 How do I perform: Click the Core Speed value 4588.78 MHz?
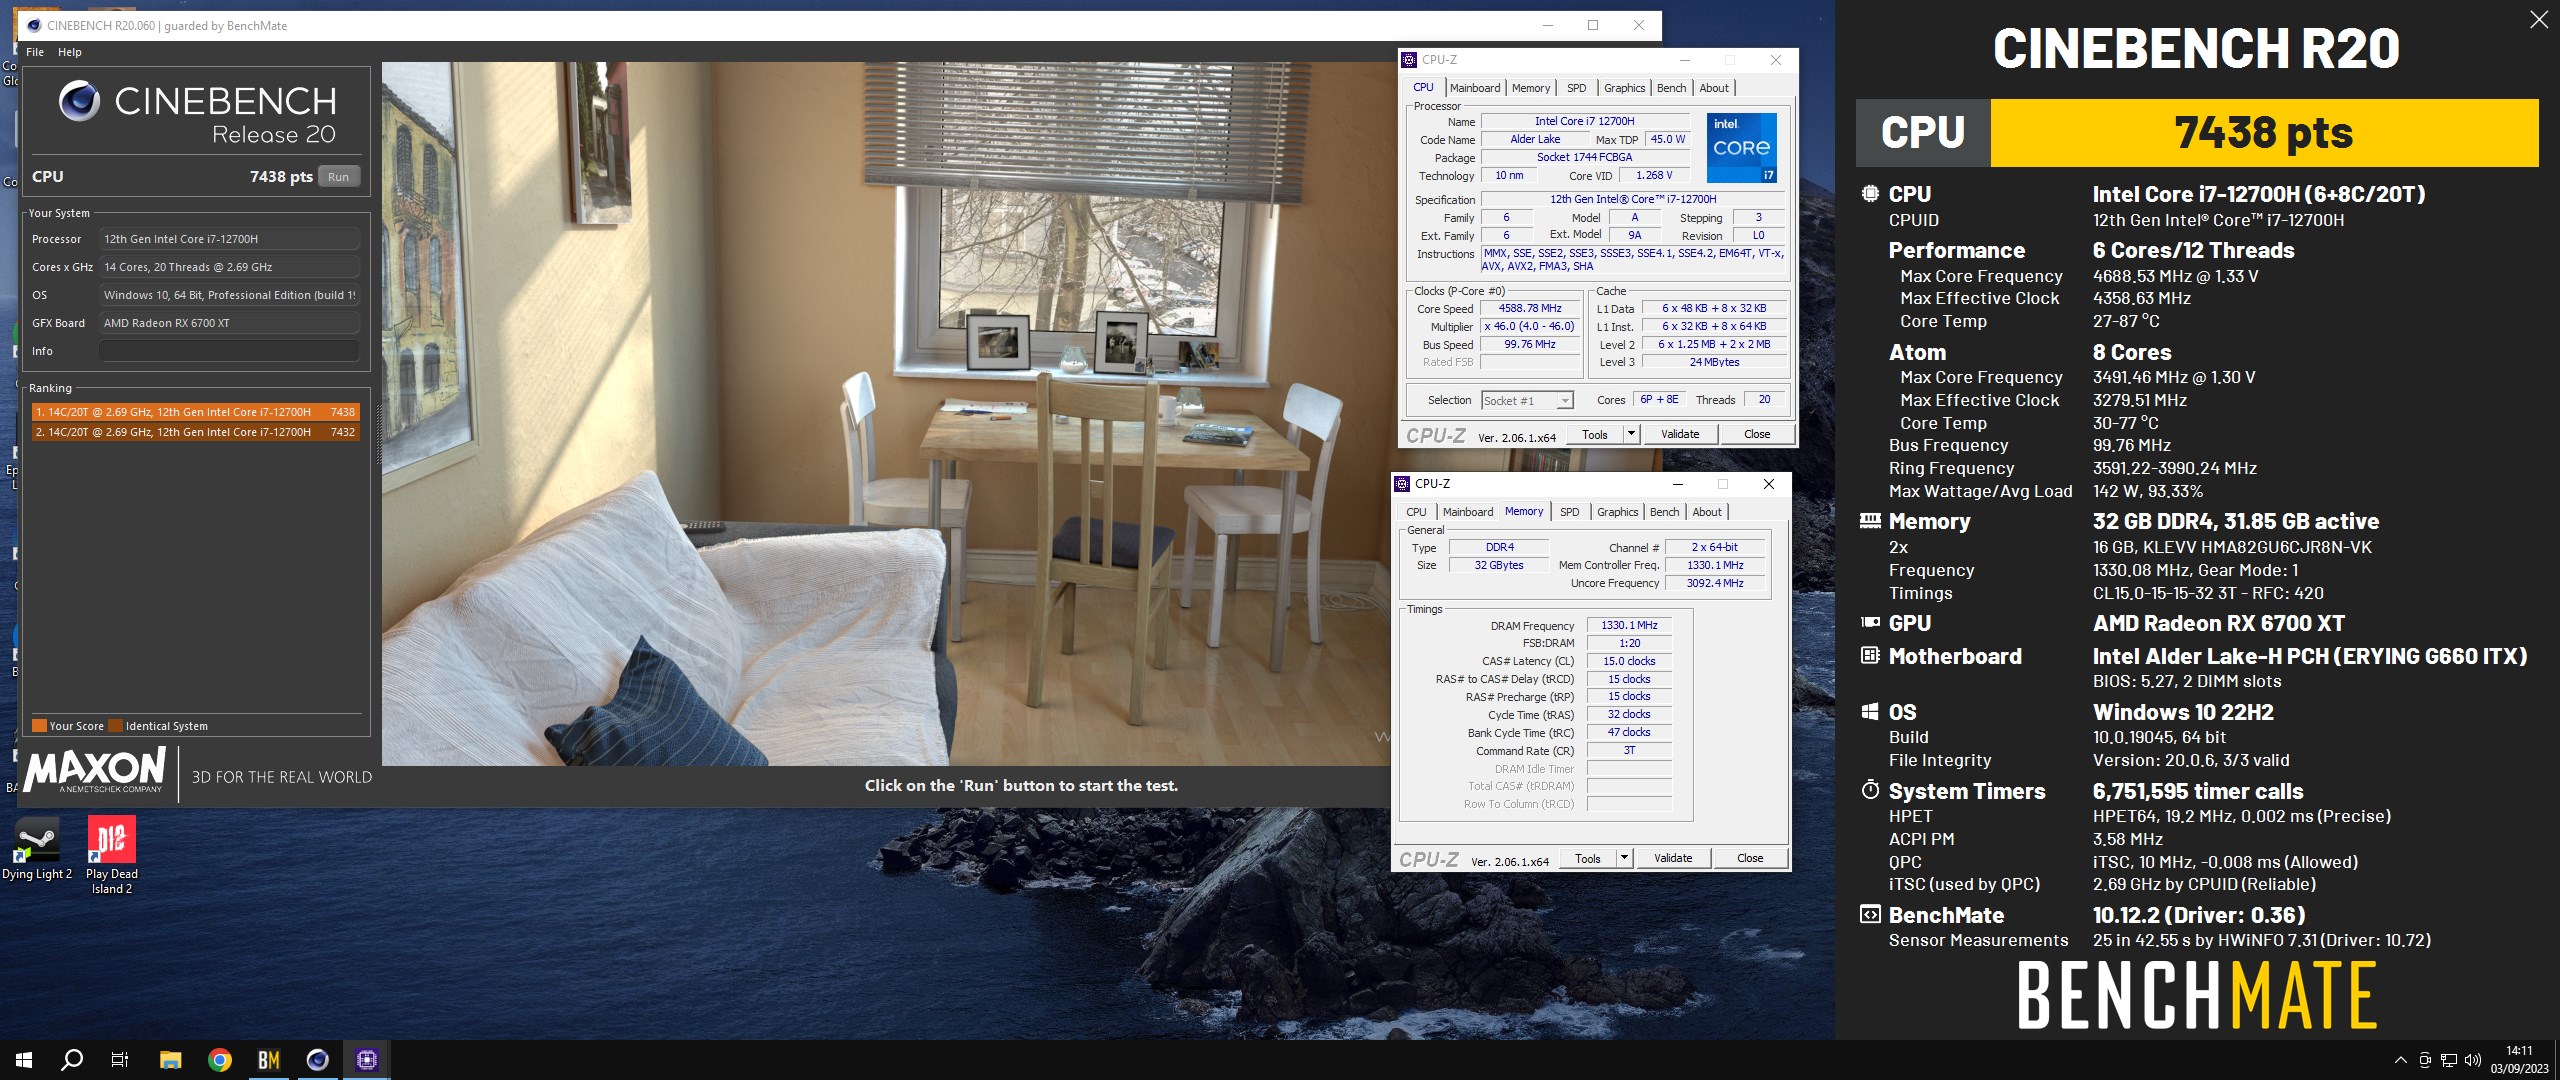(x=1530, y=308)
